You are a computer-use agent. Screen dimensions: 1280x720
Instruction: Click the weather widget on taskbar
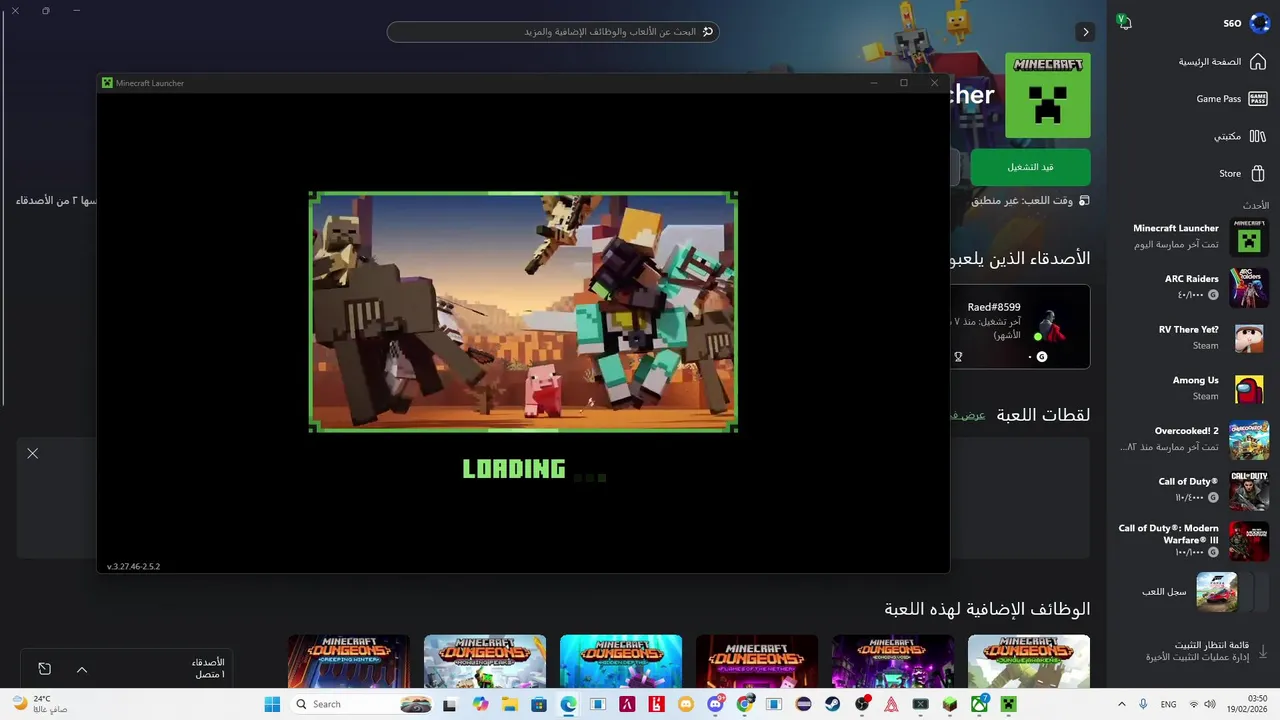point(40,704)
